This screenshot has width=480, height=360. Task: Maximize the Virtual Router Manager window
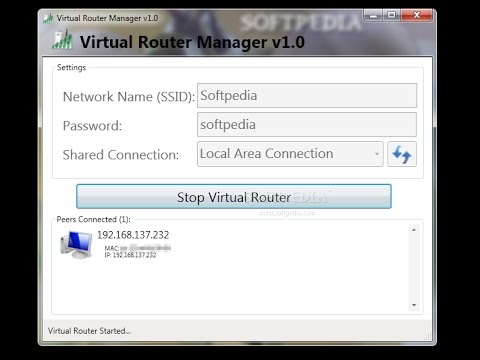coord(392,15)
